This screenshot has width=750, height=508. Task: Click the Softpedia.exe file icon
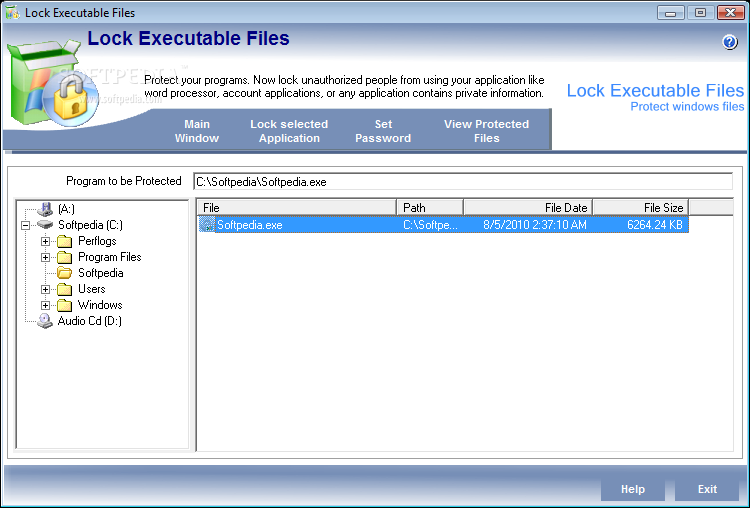point(207,224)
